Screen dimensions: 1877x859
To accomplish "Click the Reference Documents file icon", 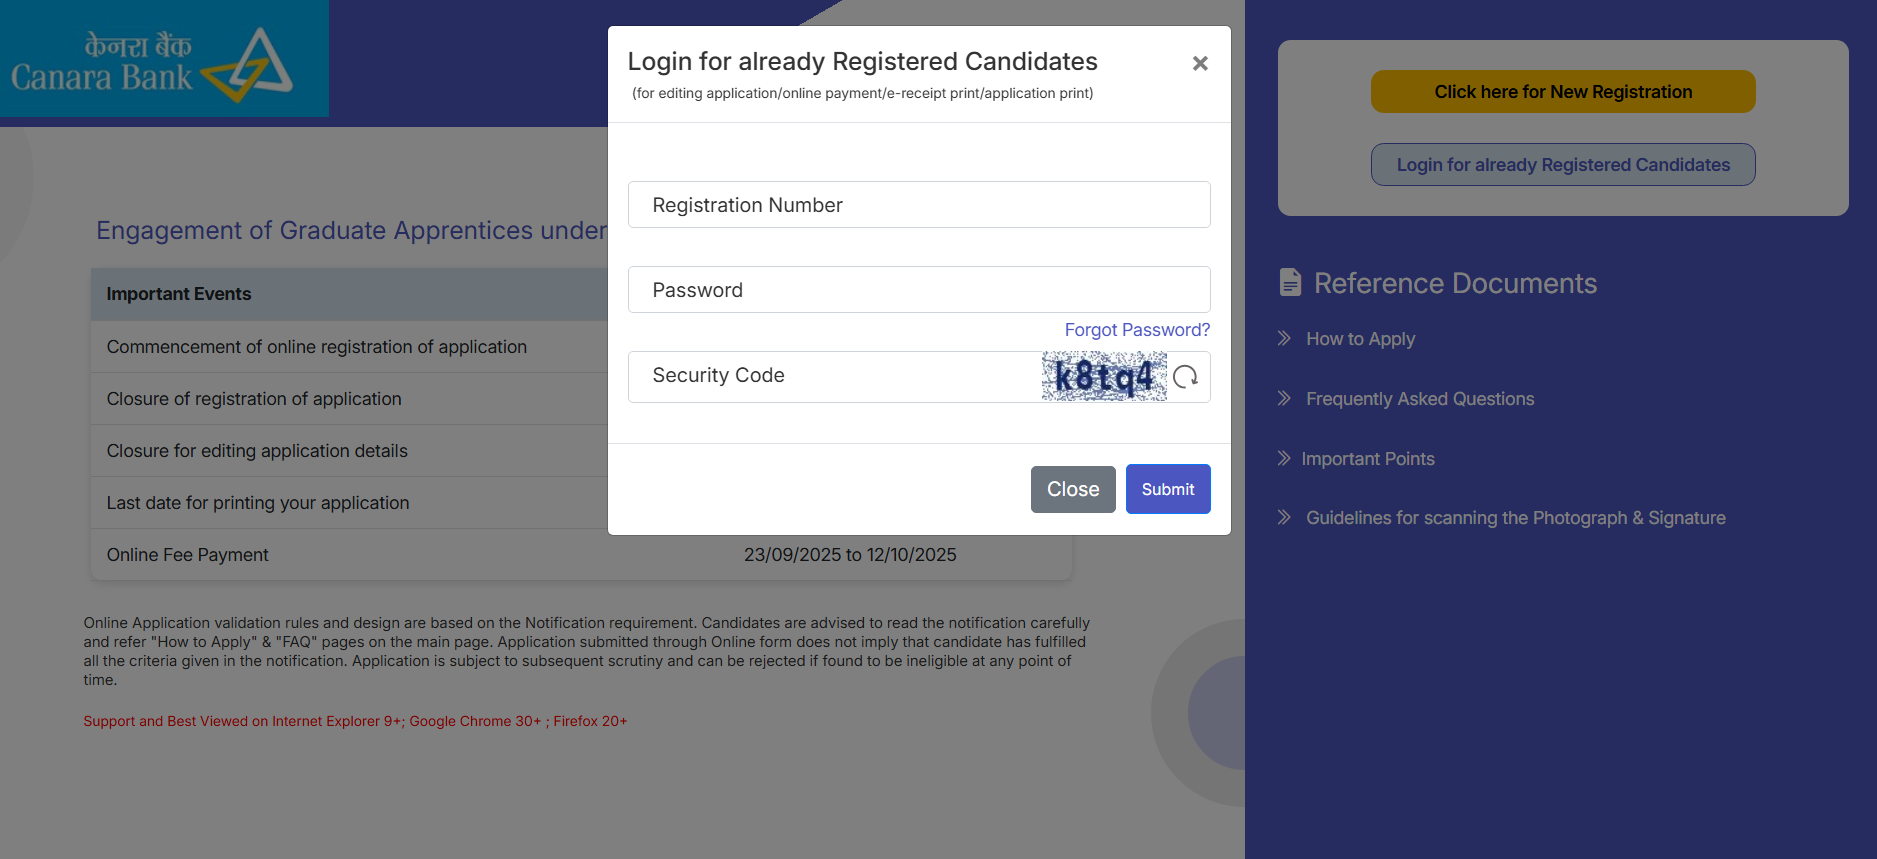I will tap(1290, 283).
